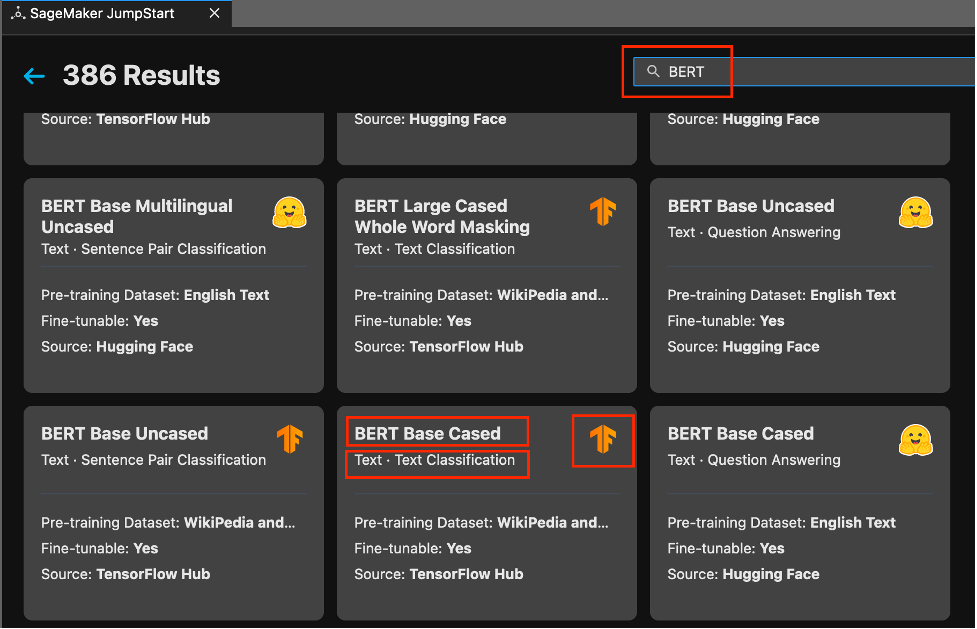This screenshot has width=977, height=629.
Task: Click the magnifier icon in the search box
Action: (653, 72)
